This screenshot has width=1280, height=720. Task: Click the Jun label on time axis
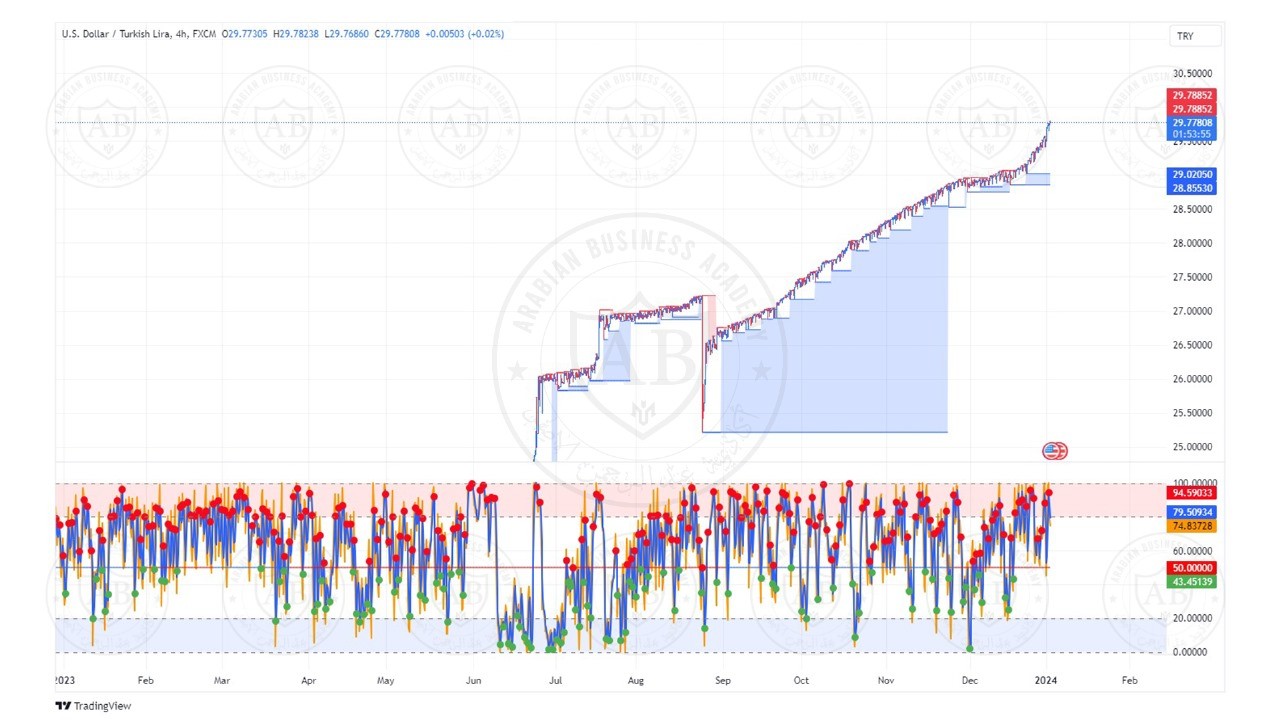[473, 680]
